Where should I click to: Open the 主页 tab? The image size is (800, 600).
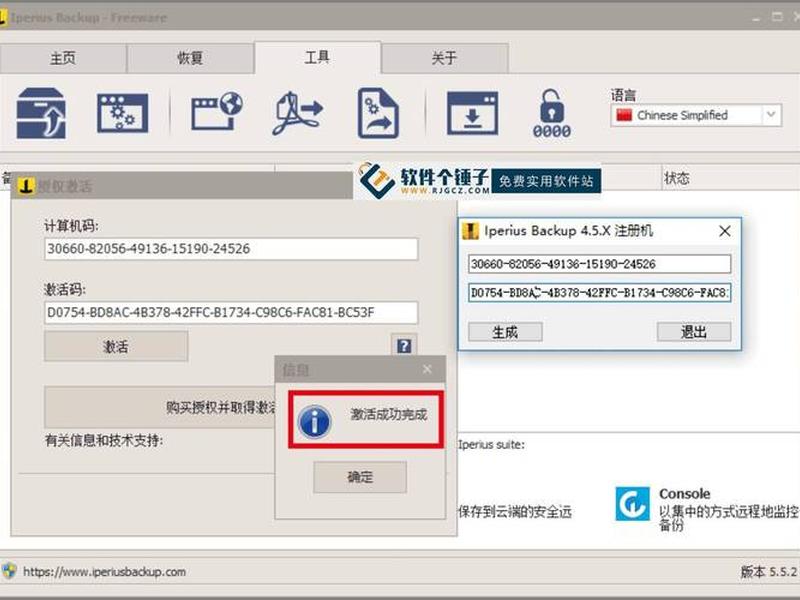tap(63, 58)
